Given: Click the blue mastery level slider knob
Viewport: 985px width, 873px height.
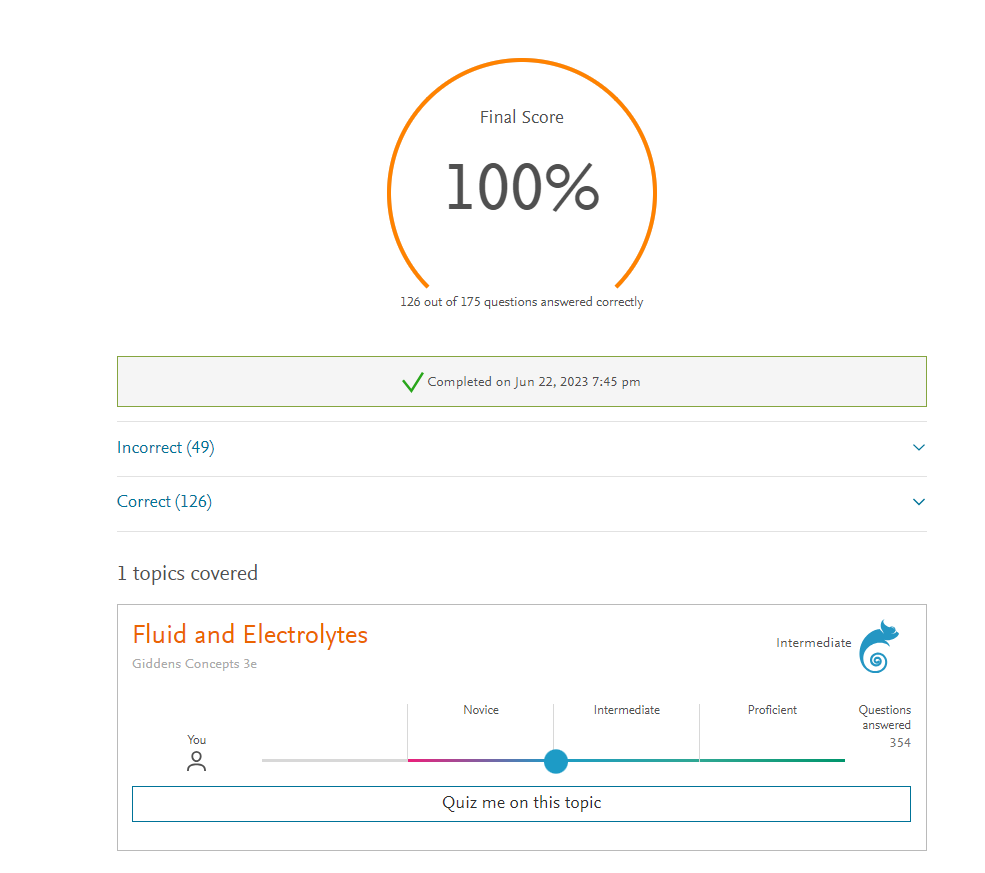Looking at the screenshot, I should click(x=556, y=761).
